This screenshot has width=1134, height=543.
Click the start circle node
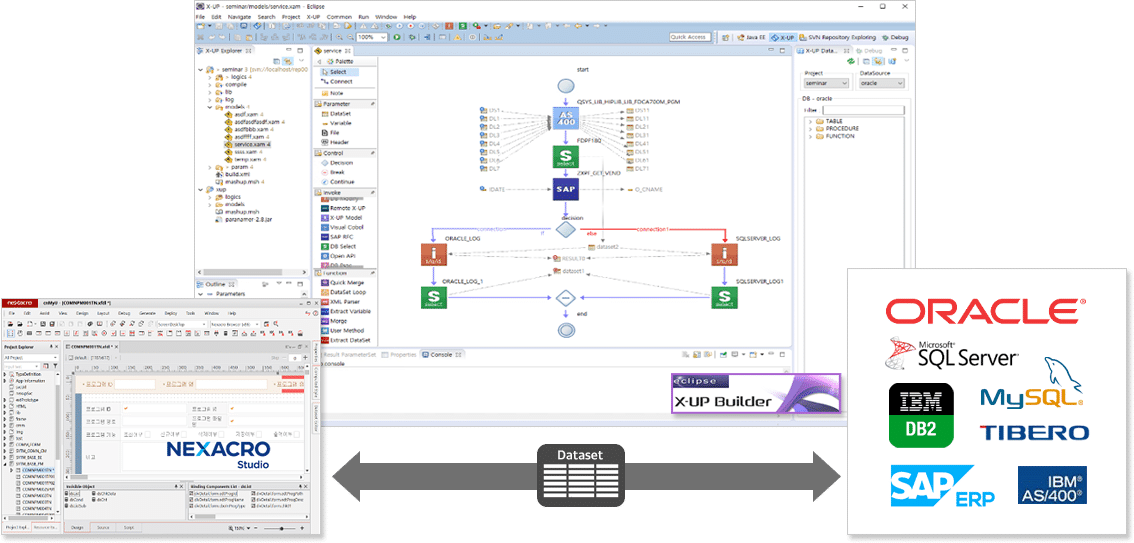click(x=565, y=86)
